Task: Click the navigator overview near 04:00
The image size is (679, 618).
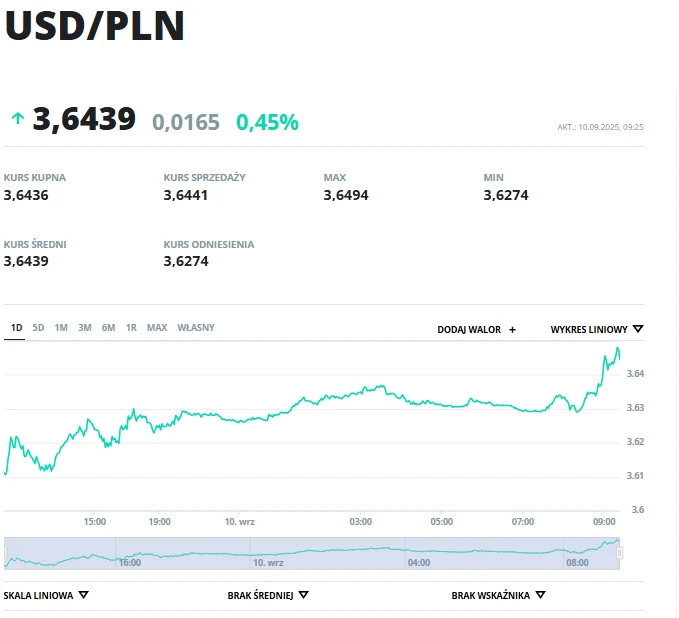Action: (x=419, y=555)
